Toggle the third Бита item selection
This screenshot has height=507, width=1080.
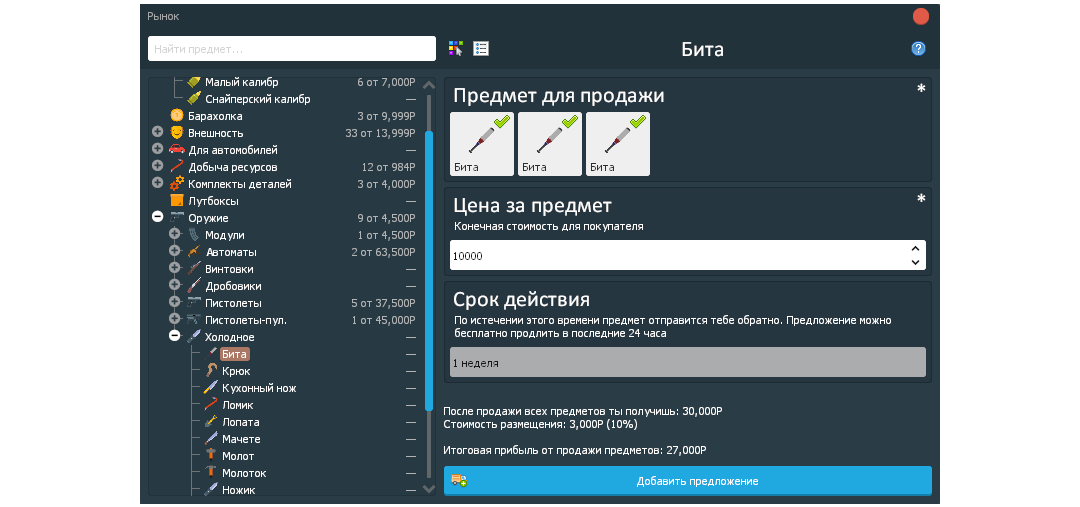click(x=617, y=144)
